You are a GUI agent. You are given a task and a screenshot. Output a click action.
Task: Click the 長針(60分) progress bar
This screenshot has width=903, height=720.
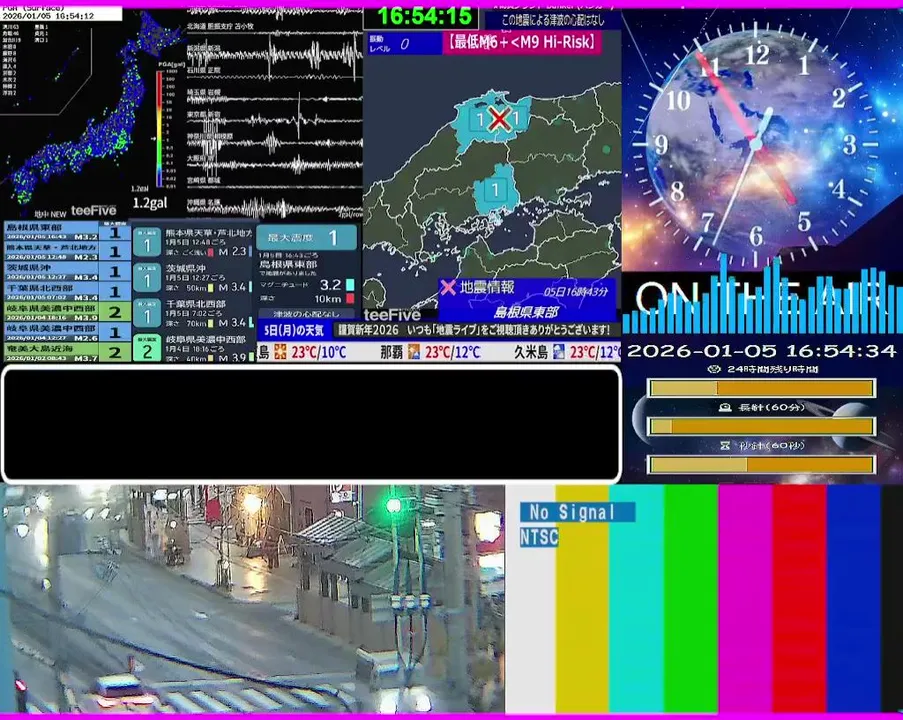coord(762,426)
